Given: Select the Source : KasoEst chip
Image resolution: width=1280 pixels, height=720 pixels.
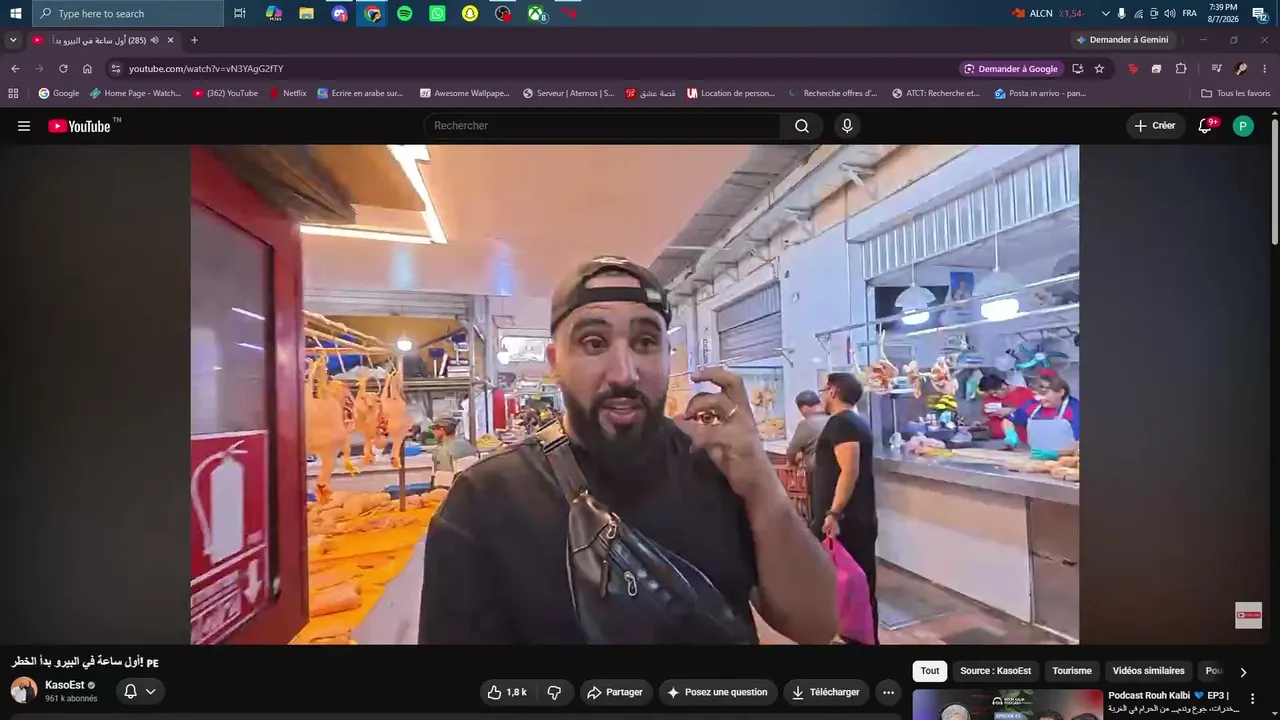Looking at the screenshot, I should [995, 671].
